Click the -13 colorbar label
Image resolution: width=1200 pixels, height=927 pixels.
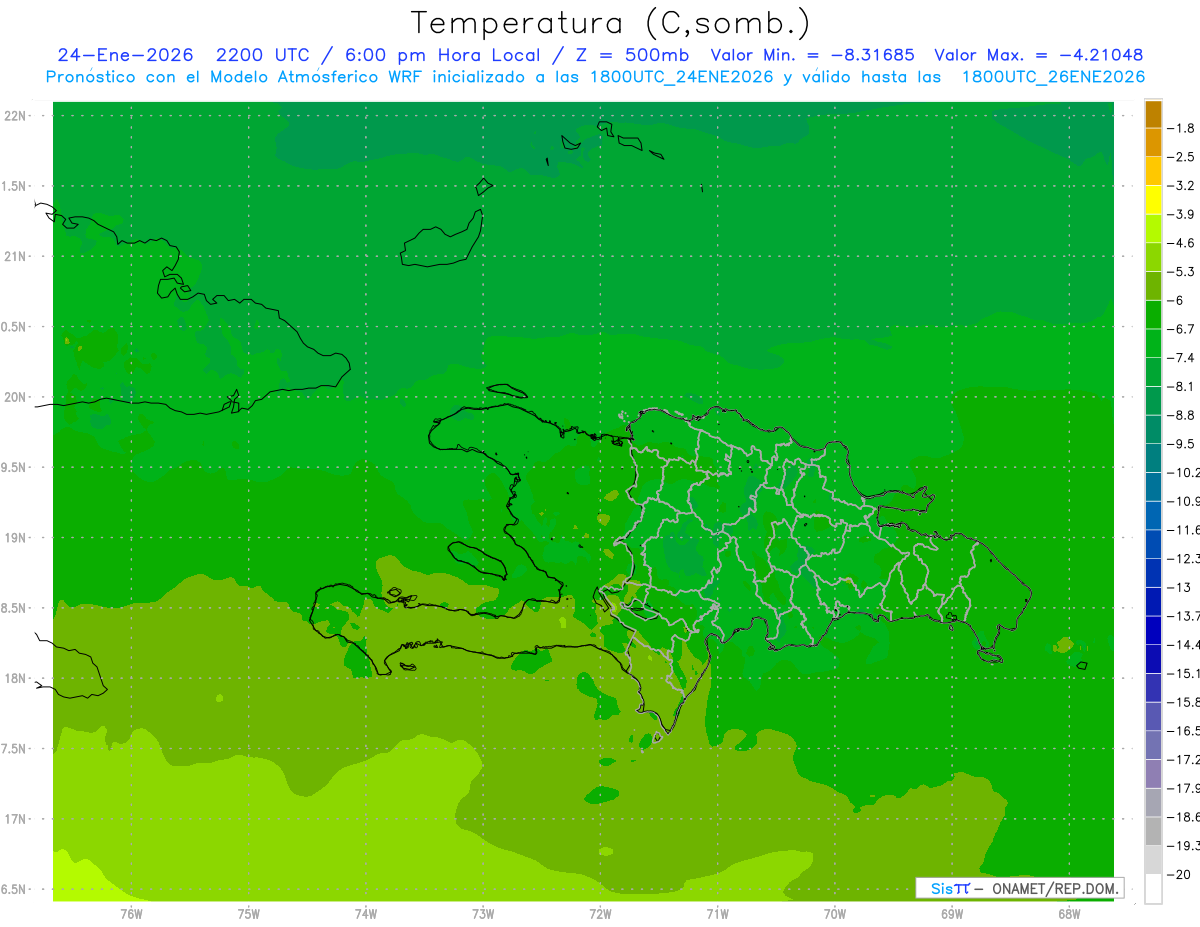pyautogui.click(x=1179, y=587)
